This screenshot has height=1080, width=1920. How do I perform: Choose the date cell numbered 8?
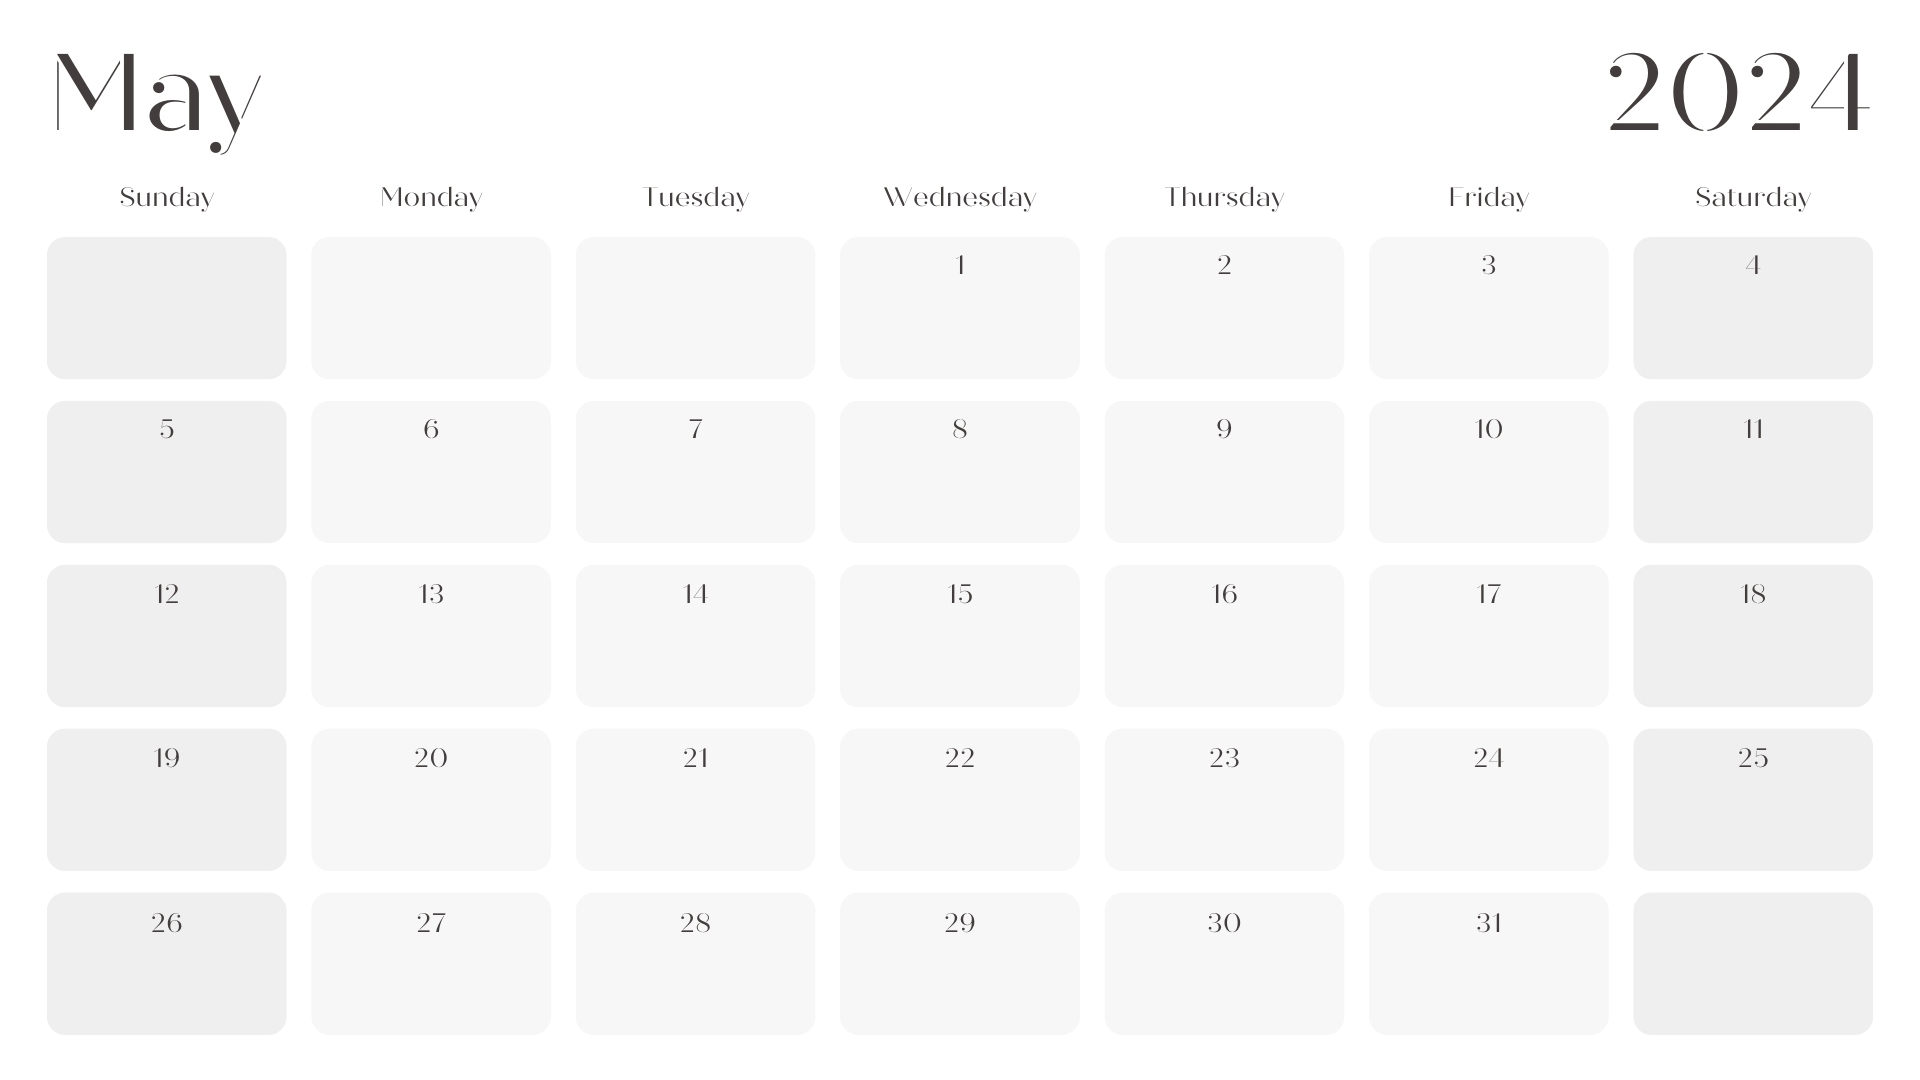[960, 472]
